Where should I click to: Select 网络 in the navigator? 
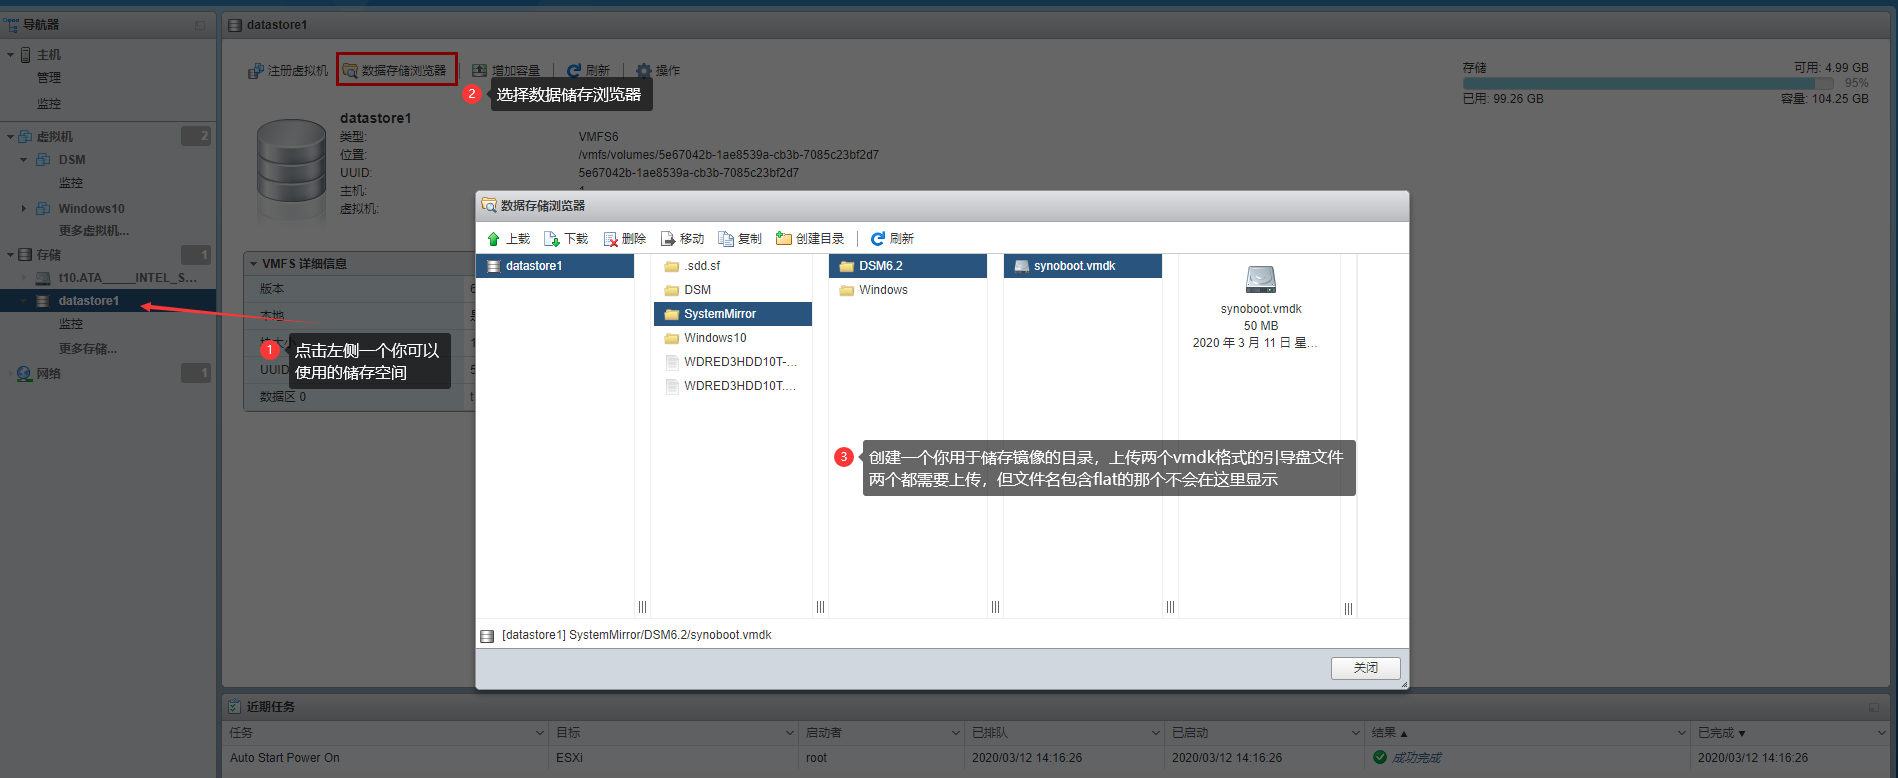(x=48, y=374)
